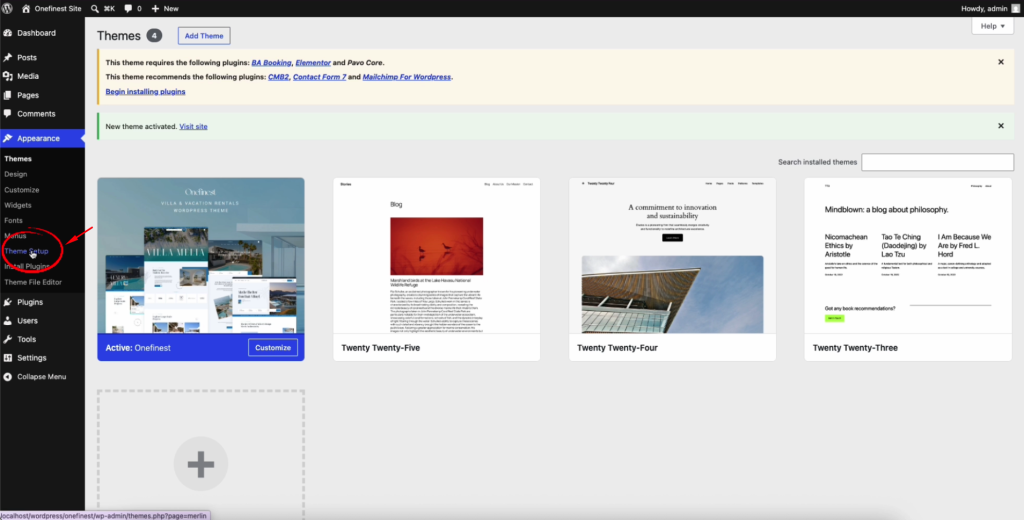Open the Twenty Twenty-Four theme thumbnail
The height and width of the screenshot is (520, 1024).
tap(672, 255)
